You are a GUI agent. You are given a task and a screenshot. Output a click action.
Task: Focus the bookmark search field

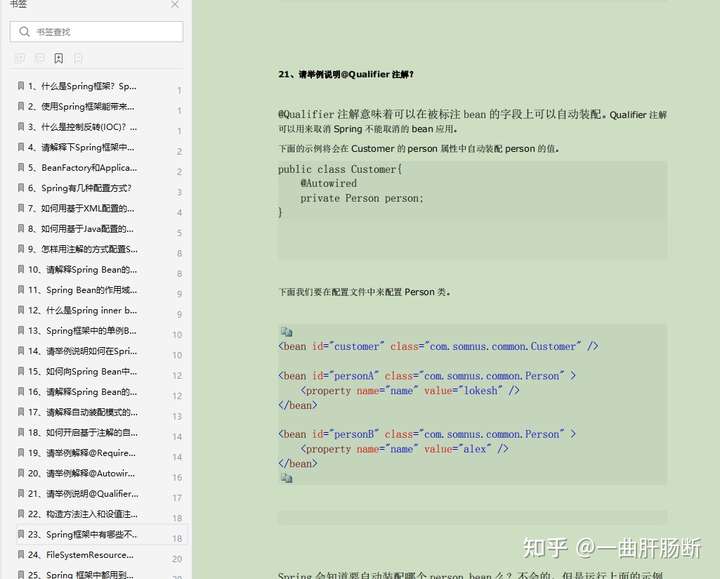pos(96,32)
